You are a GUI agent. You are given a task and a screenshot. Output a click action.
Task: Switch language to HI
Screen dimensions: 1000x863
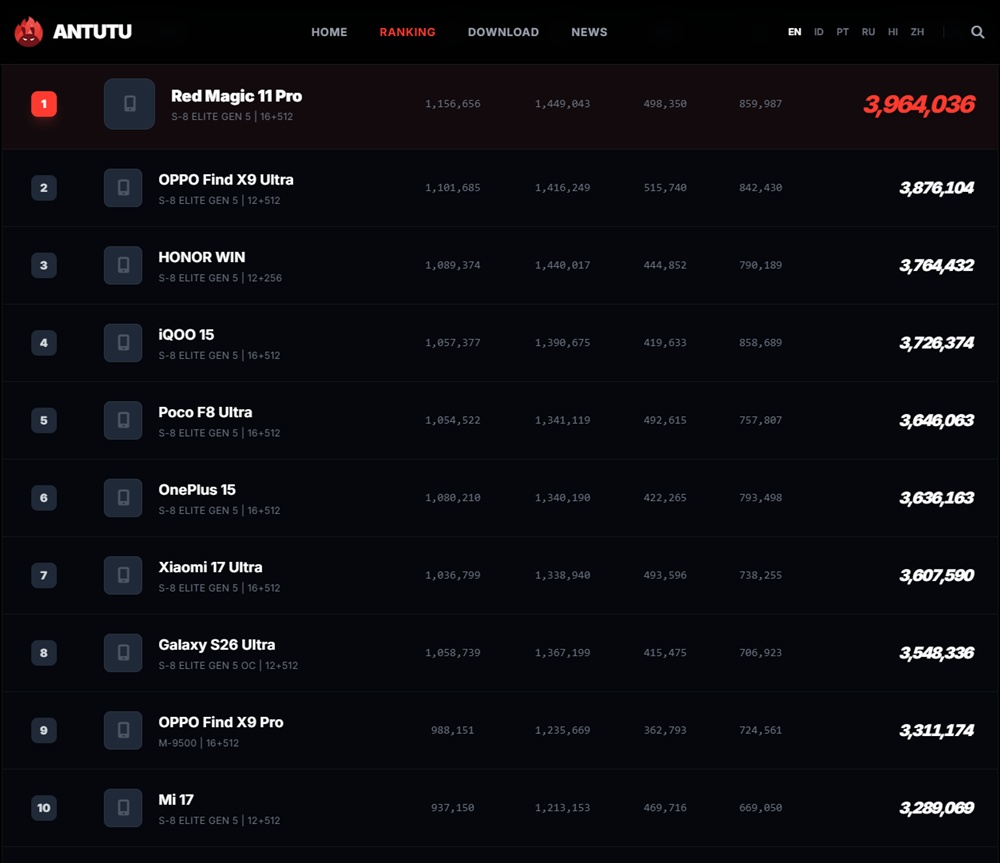click(x=893, y=32)
